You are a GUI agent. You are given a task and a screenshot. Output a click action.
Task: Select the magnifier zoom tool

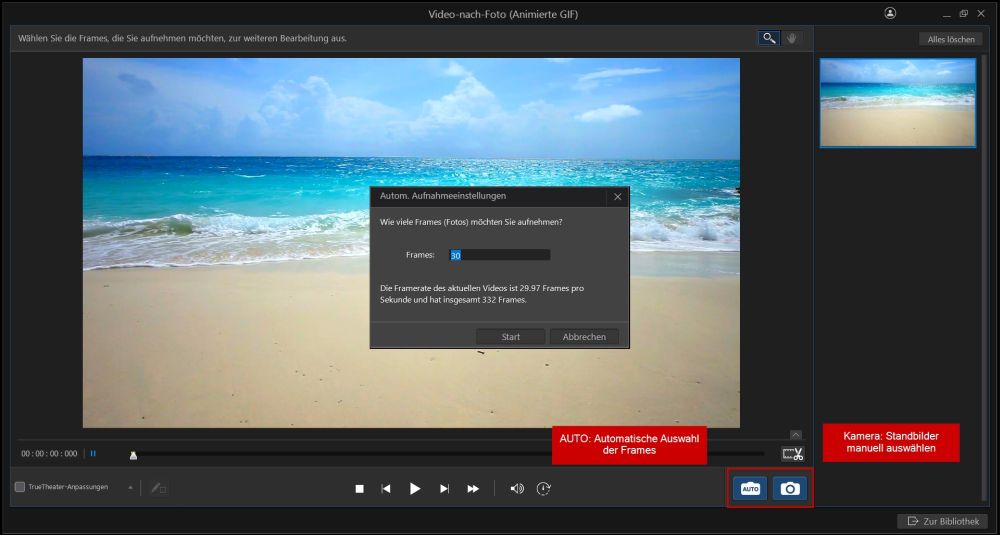click(768, 38)
